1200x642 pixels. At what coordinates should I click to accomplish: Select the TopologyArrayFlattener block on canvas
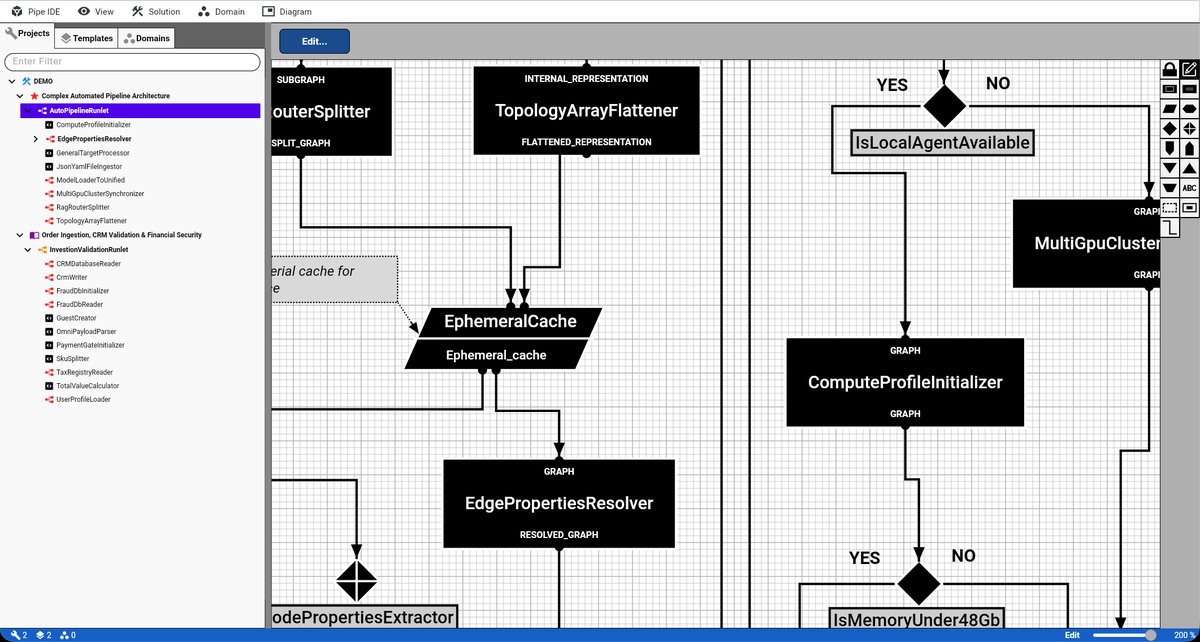tap(587, 111)
